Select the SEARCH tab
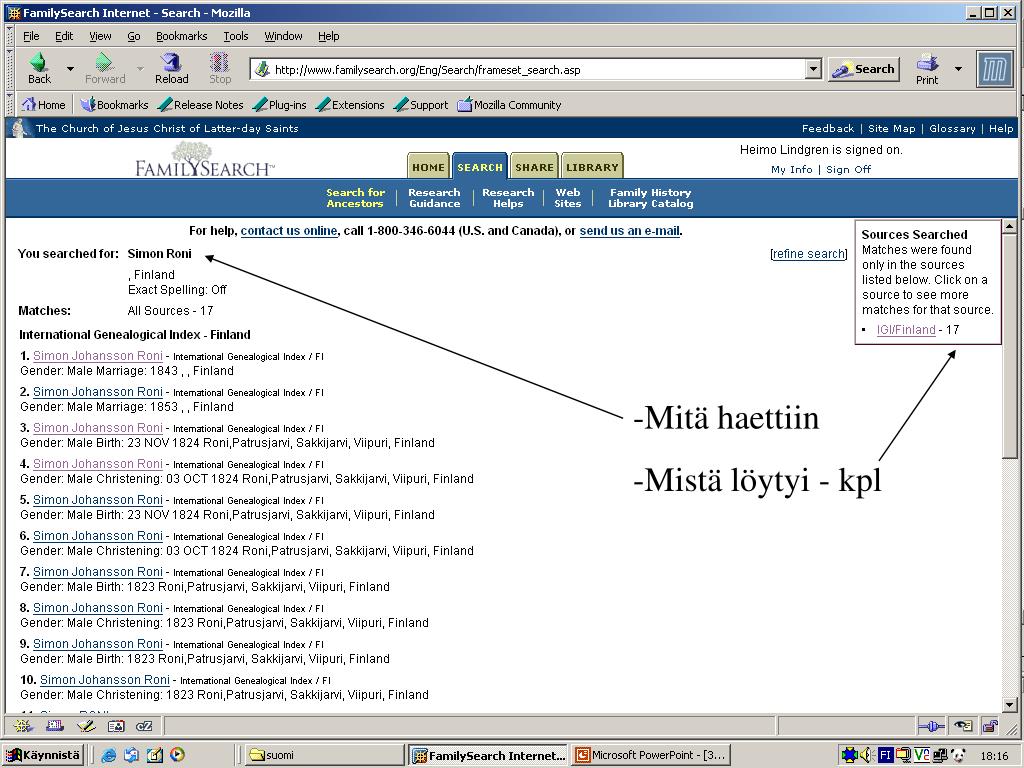Image resolution: width=1024 pixels, height=768 pixels. pyautogui.click(x=480, y=167)
